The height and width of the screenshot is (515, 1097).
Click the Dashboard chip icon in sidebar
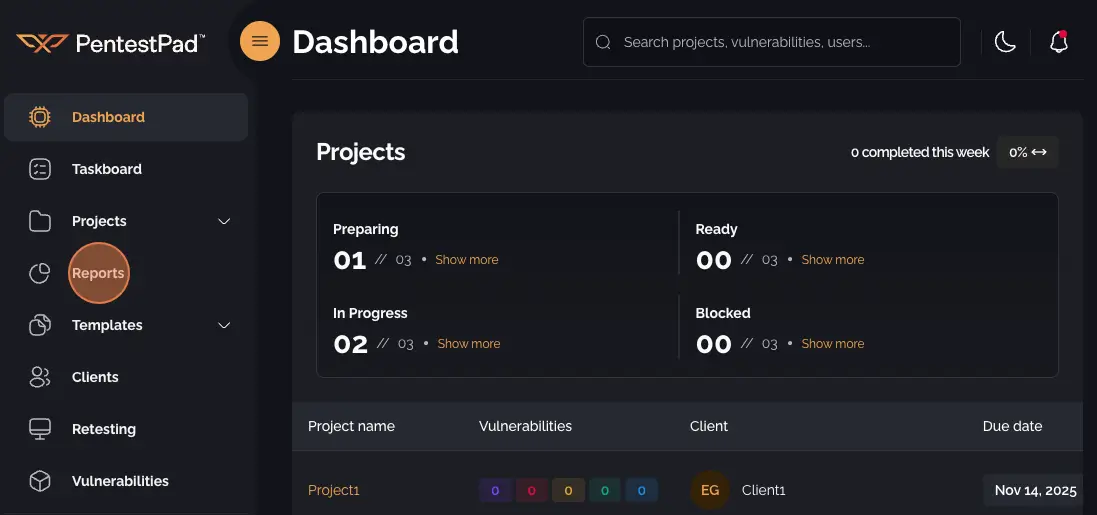pos(40,117)
